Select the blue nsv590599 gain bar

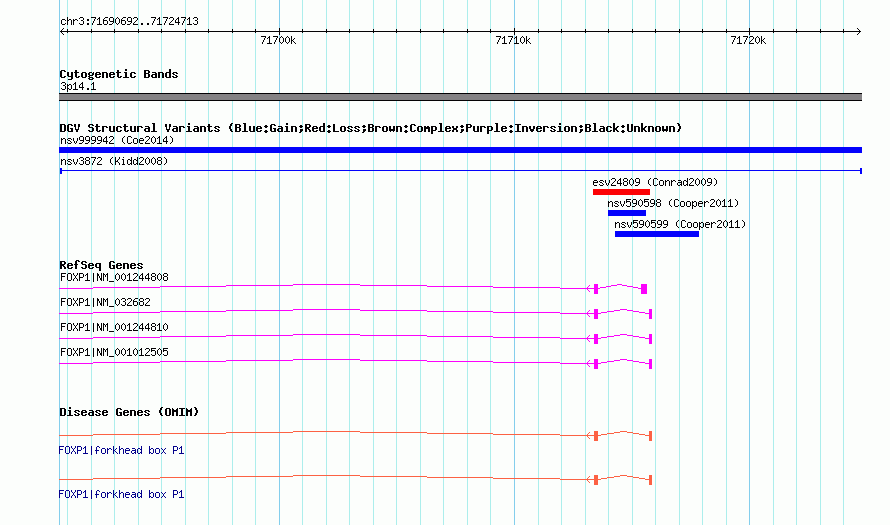click(657, 234)
